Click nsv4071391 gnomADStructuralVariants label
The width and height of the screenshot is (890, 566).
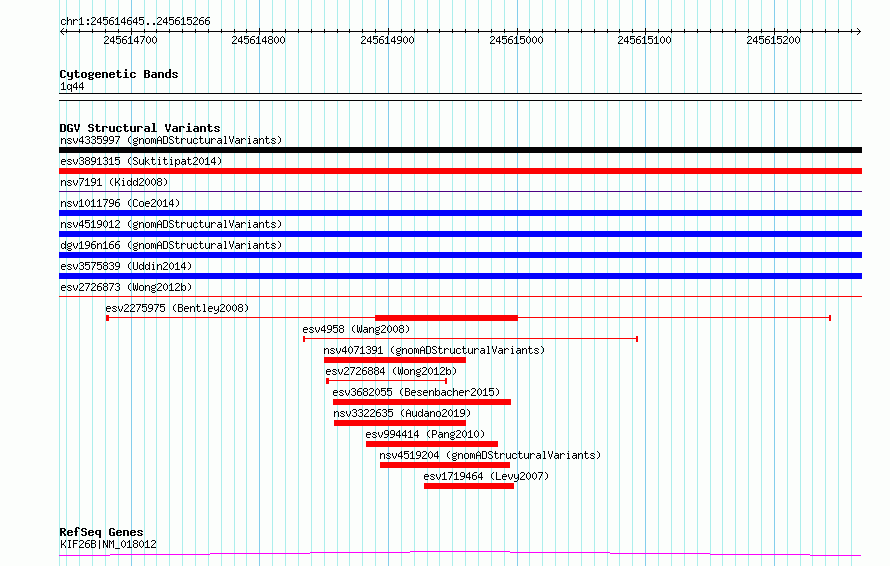(x=434, y=350)
